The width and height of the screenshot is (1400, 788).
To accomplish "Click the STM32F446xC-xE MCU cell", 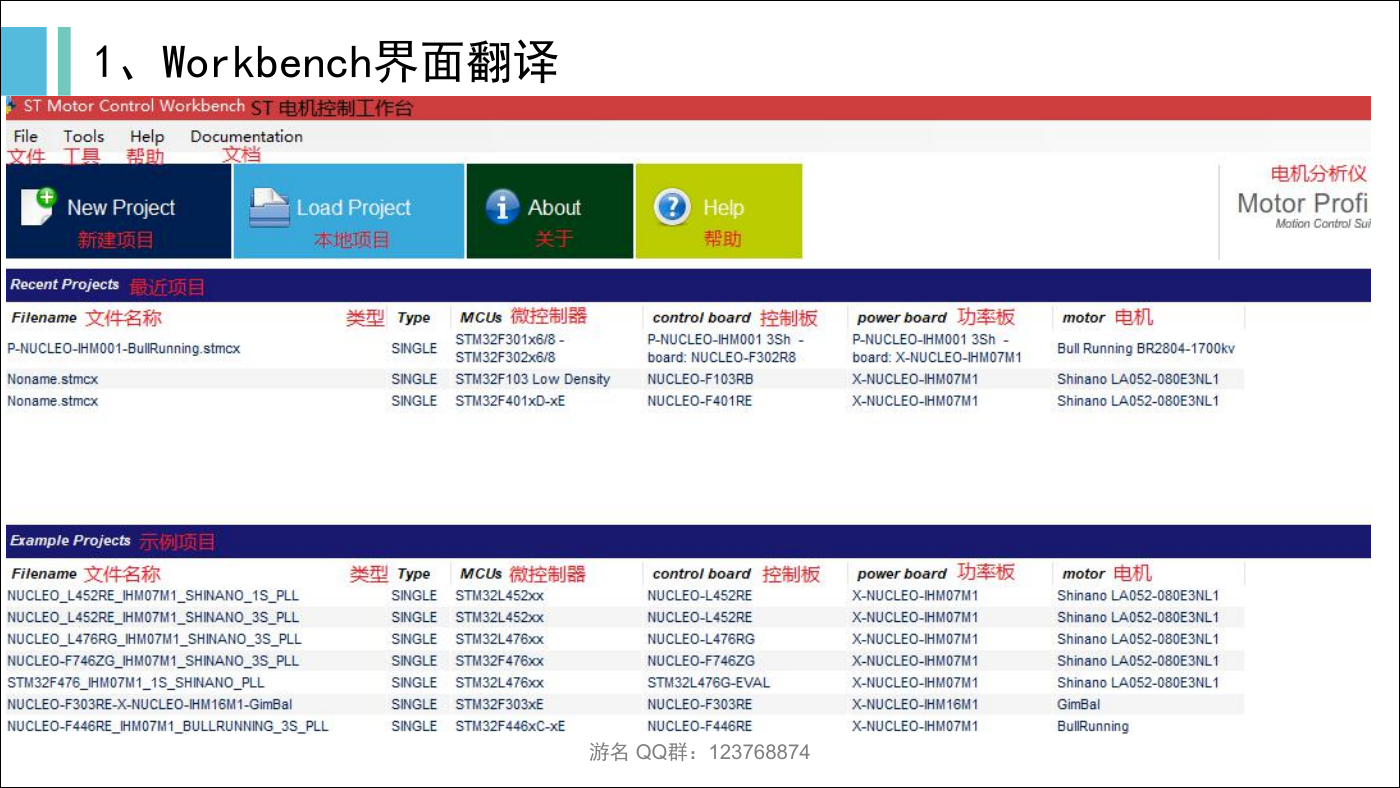I will tap(510, 727).
